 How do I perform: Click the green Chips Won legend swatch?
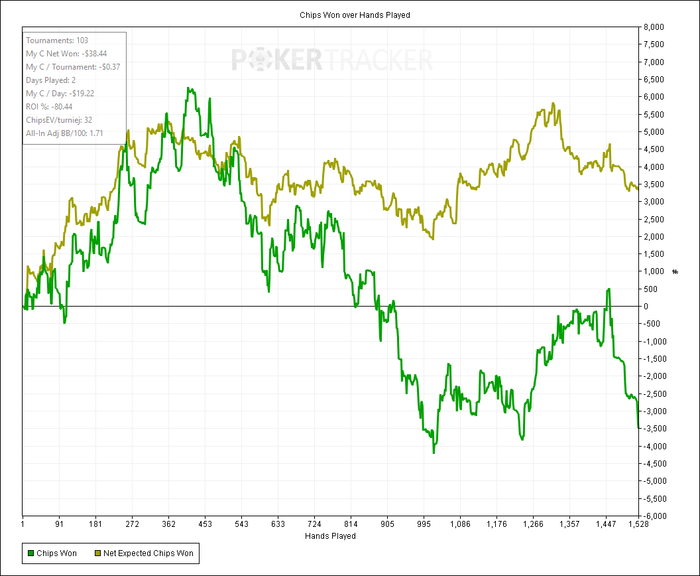[31, 553]
